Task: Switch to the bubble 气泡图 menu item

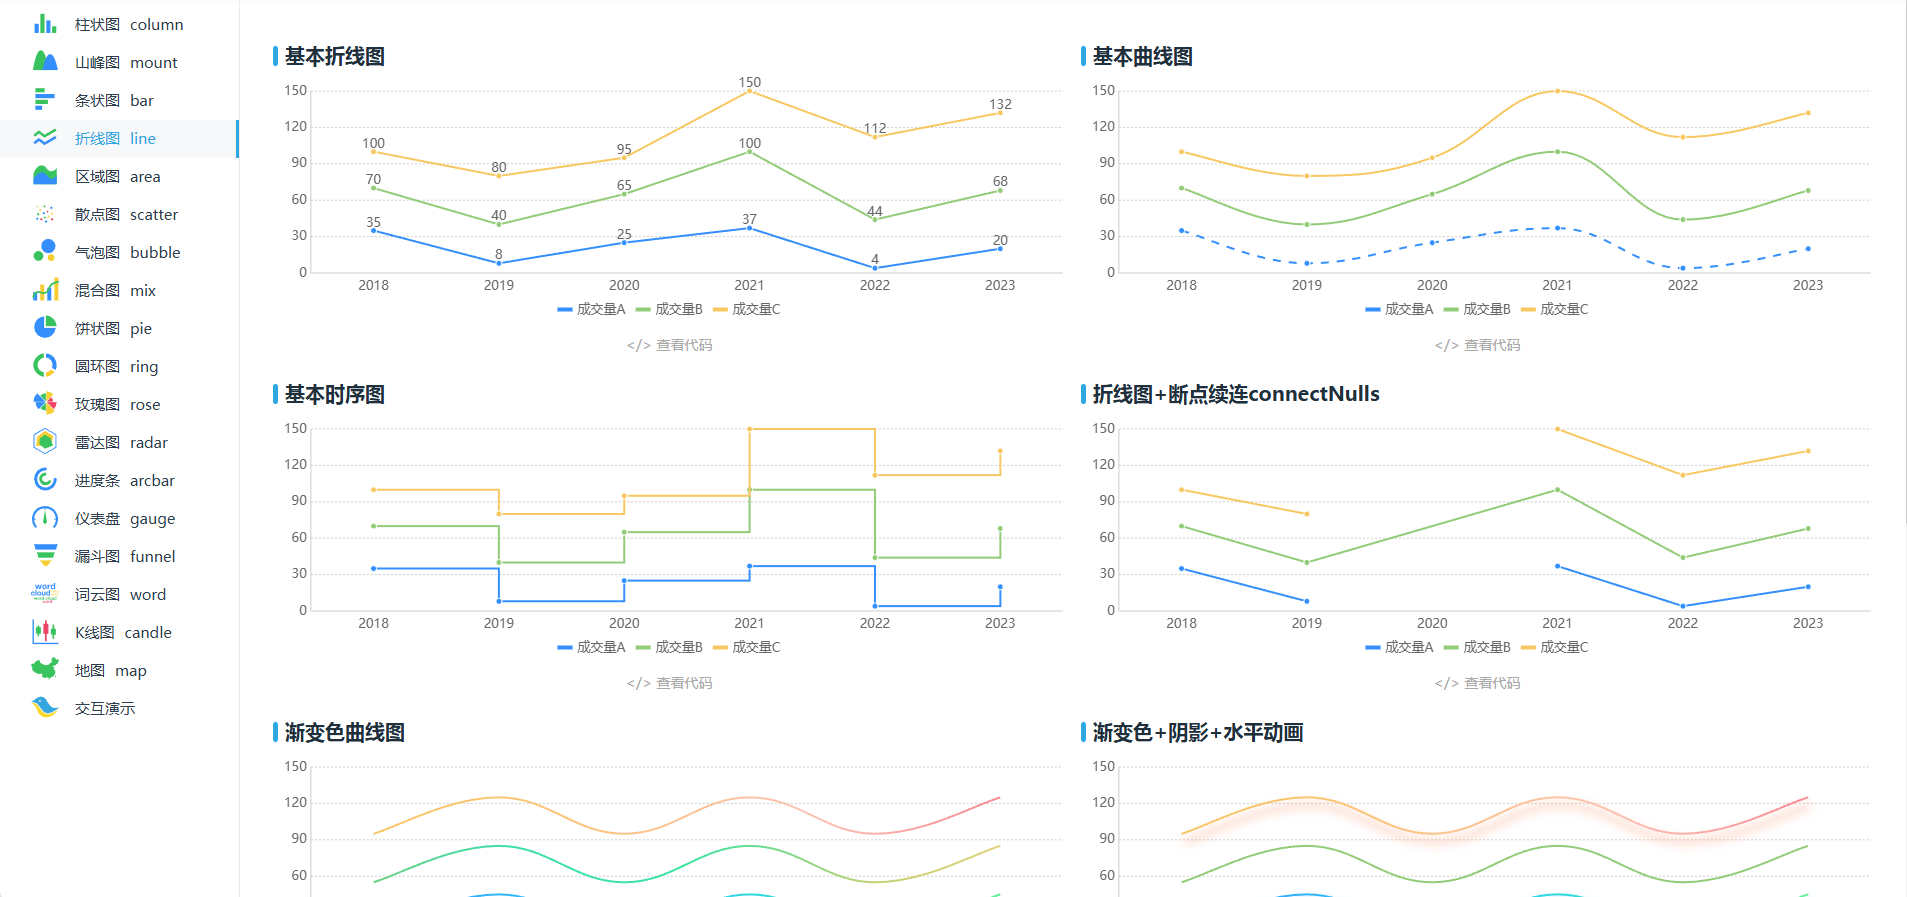Action: click(127, 252)
